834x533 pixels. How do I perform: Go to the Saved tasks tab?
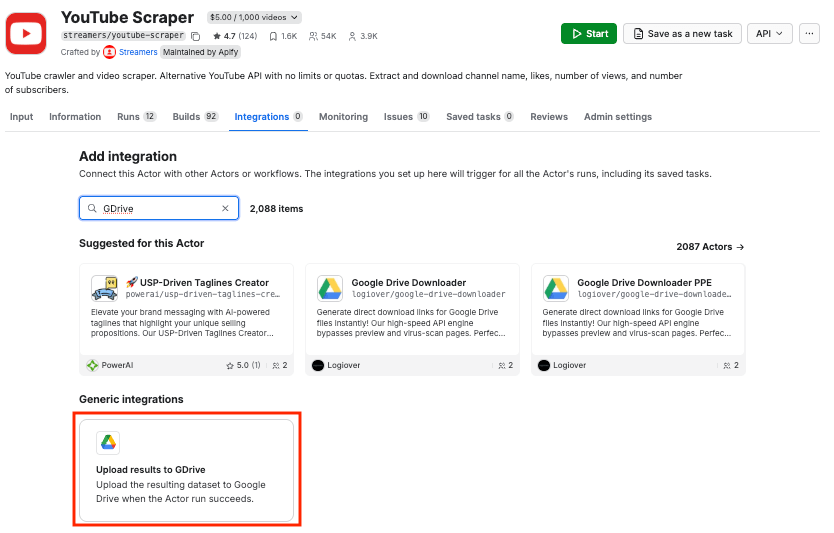pyautogui.click(x=480, y=117)
